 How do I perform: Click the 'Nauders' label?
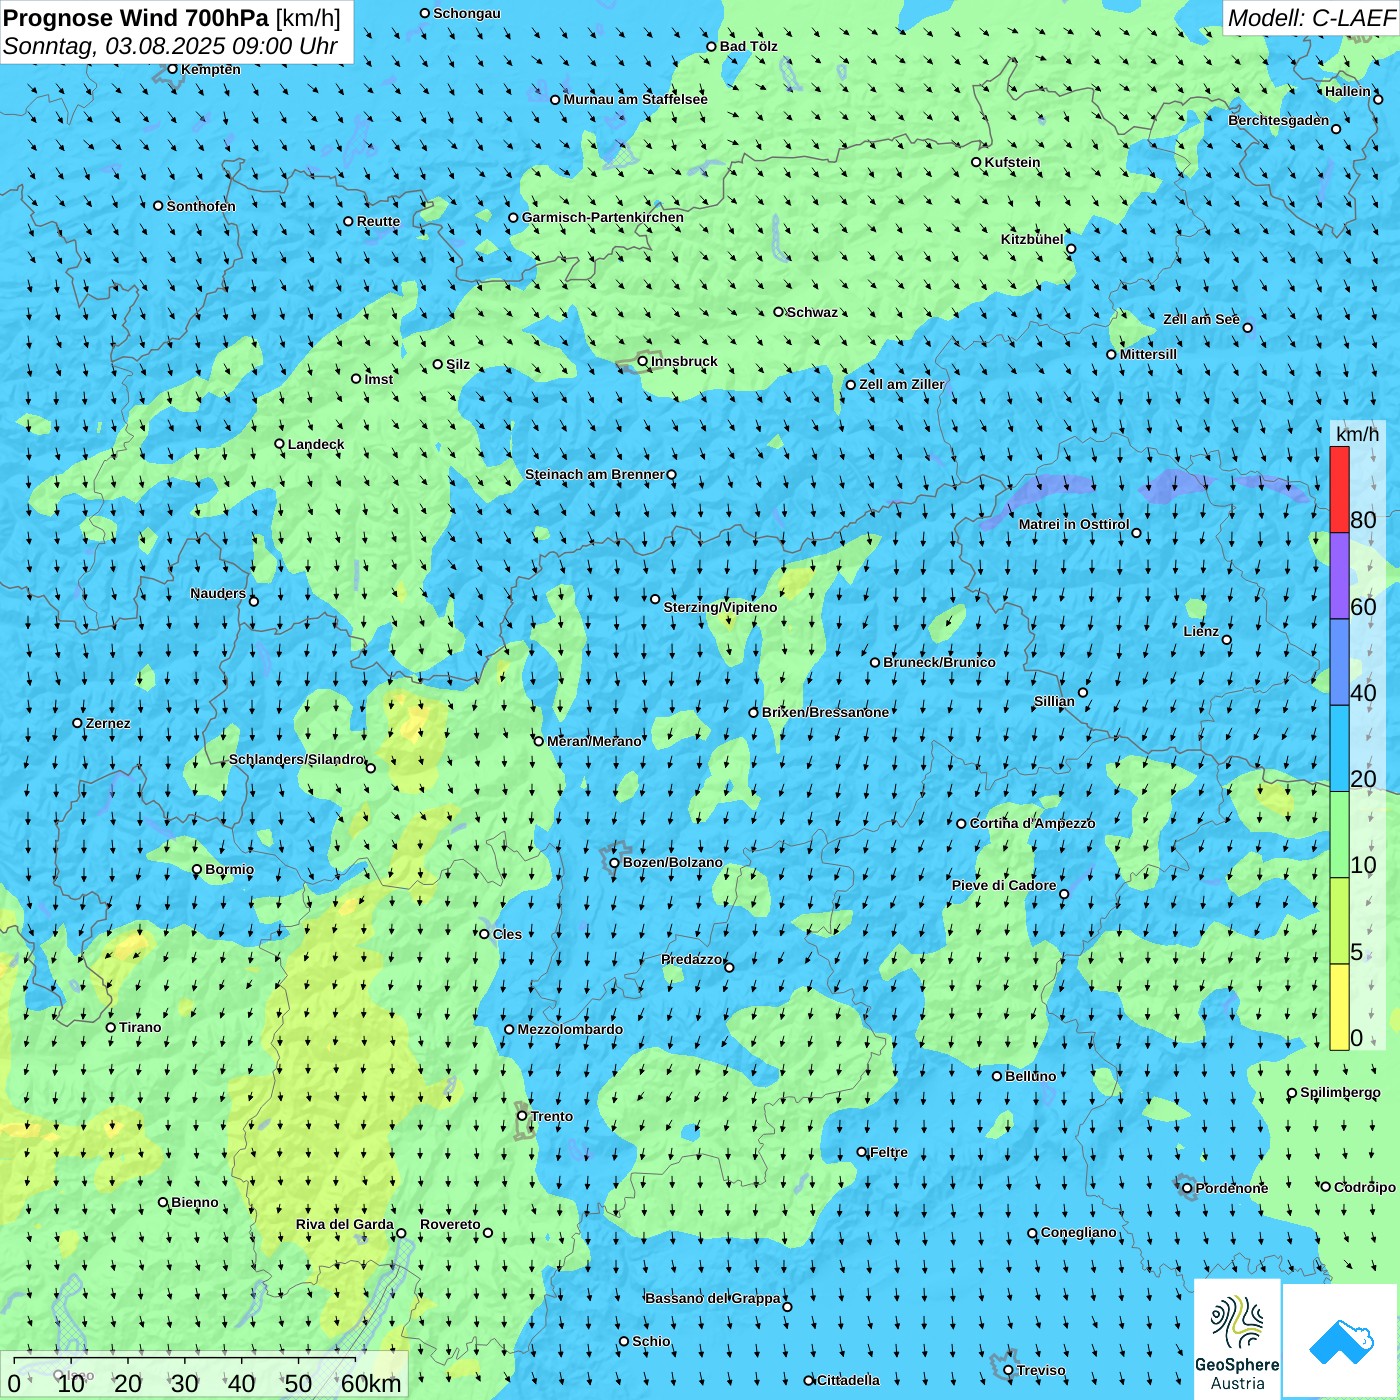click(x=218, y=593)
